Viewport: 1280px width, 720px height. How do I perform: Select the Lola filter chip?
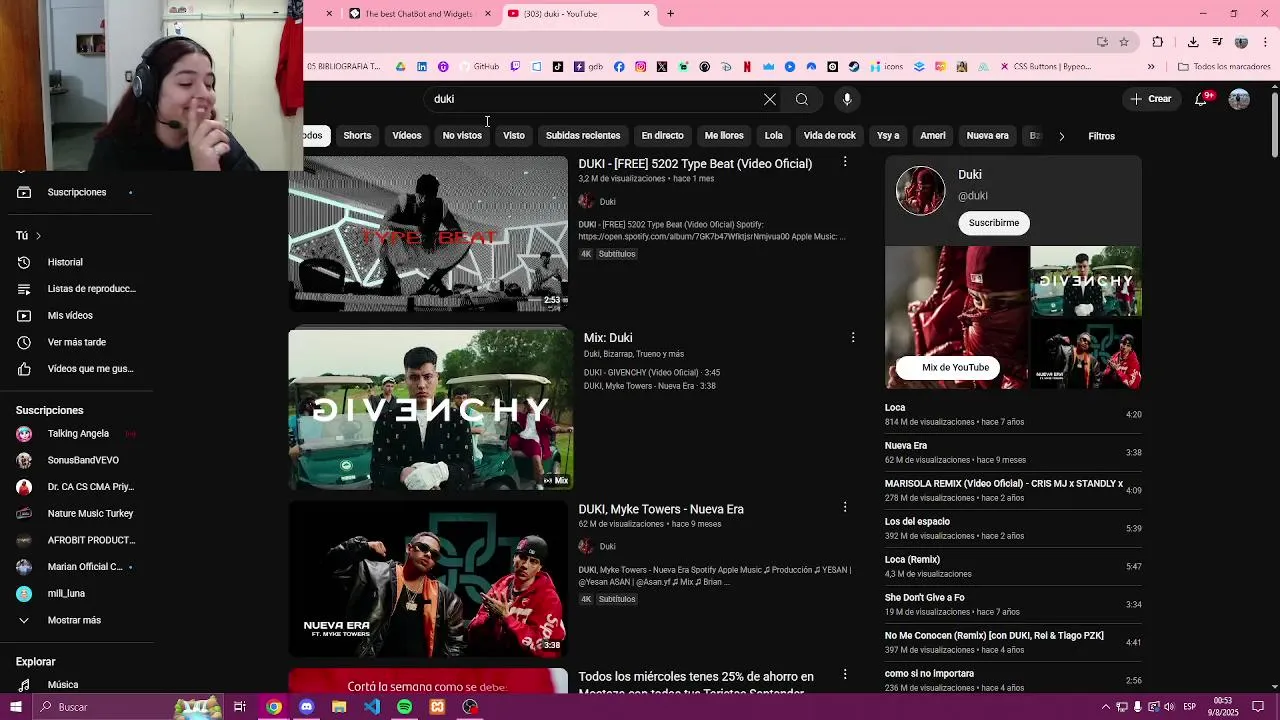774,136
